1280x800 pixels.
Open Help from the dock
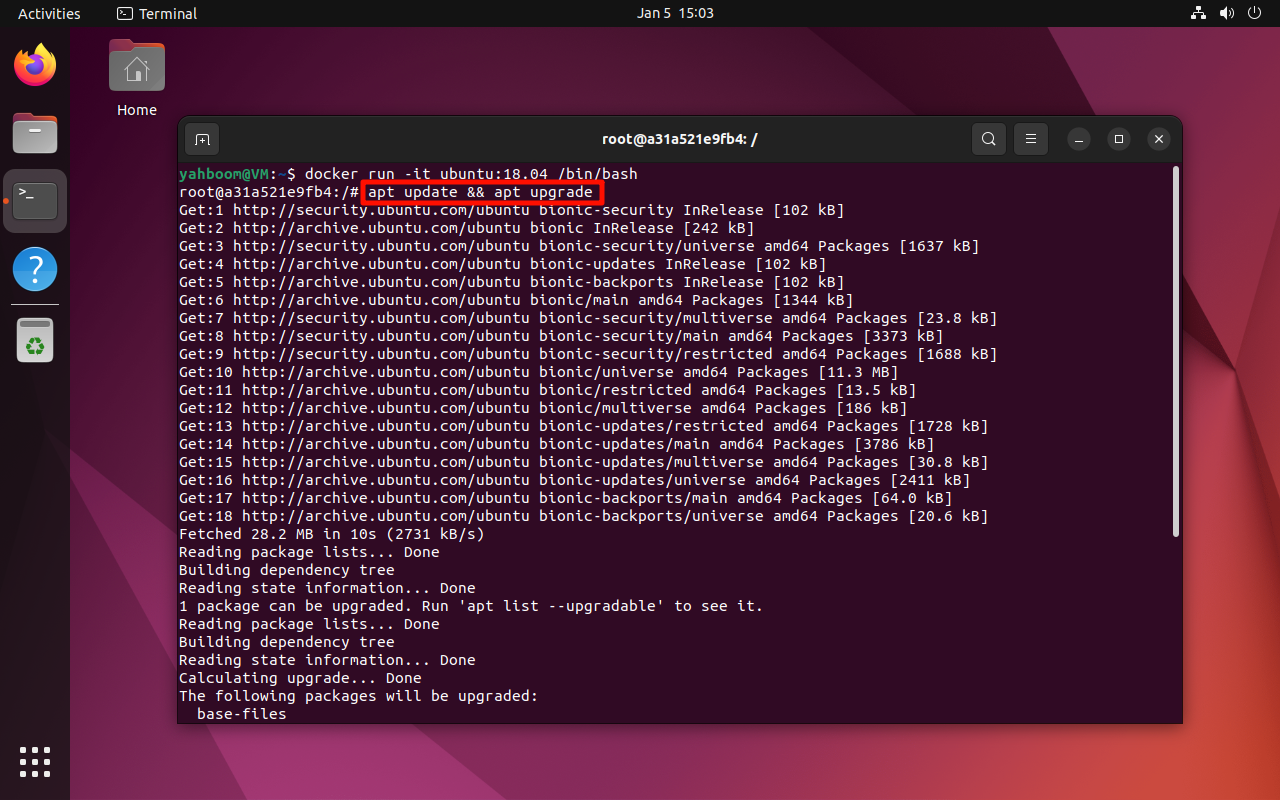pyautogui.click(x=35, y=269)
